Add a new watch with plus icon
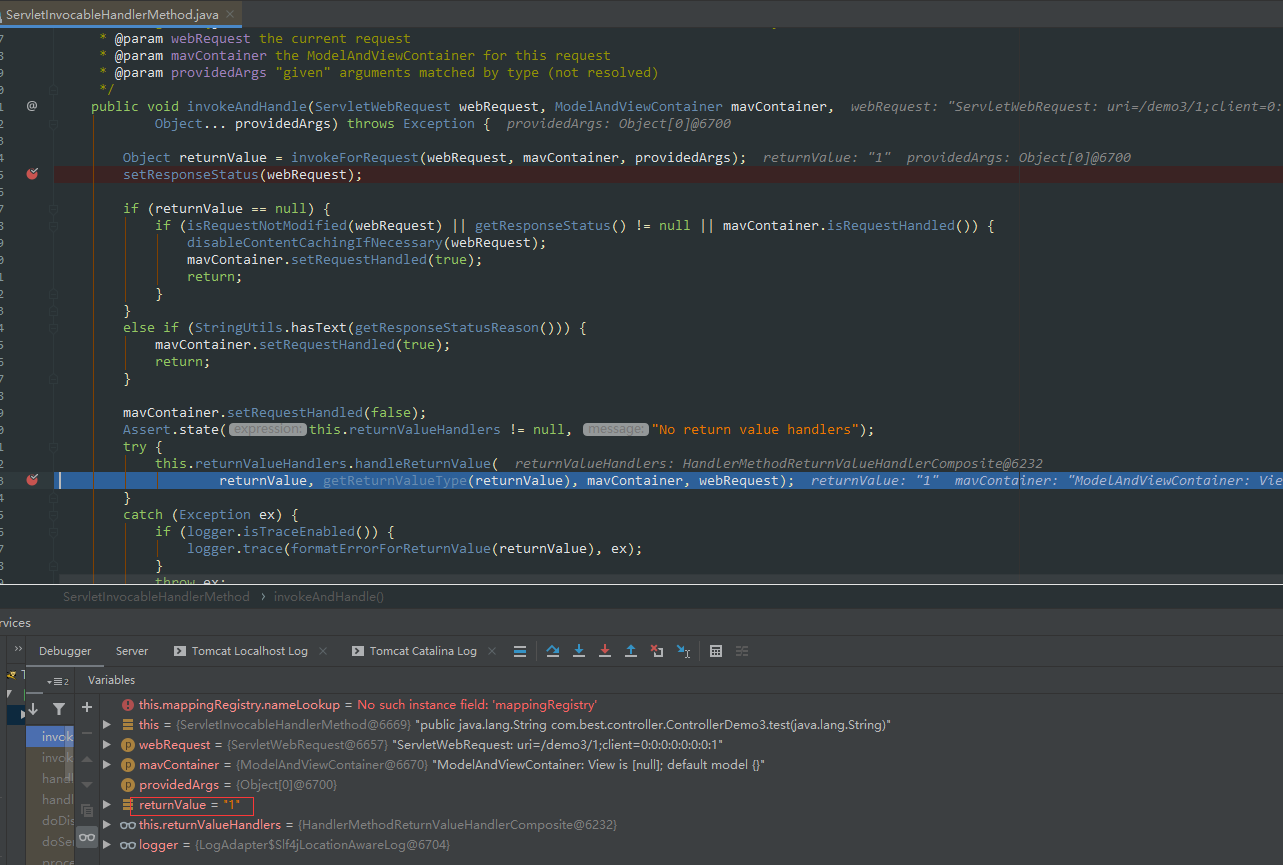This screenshot has width=1283, height=865. pyautogui.click(x=87, y=707)
